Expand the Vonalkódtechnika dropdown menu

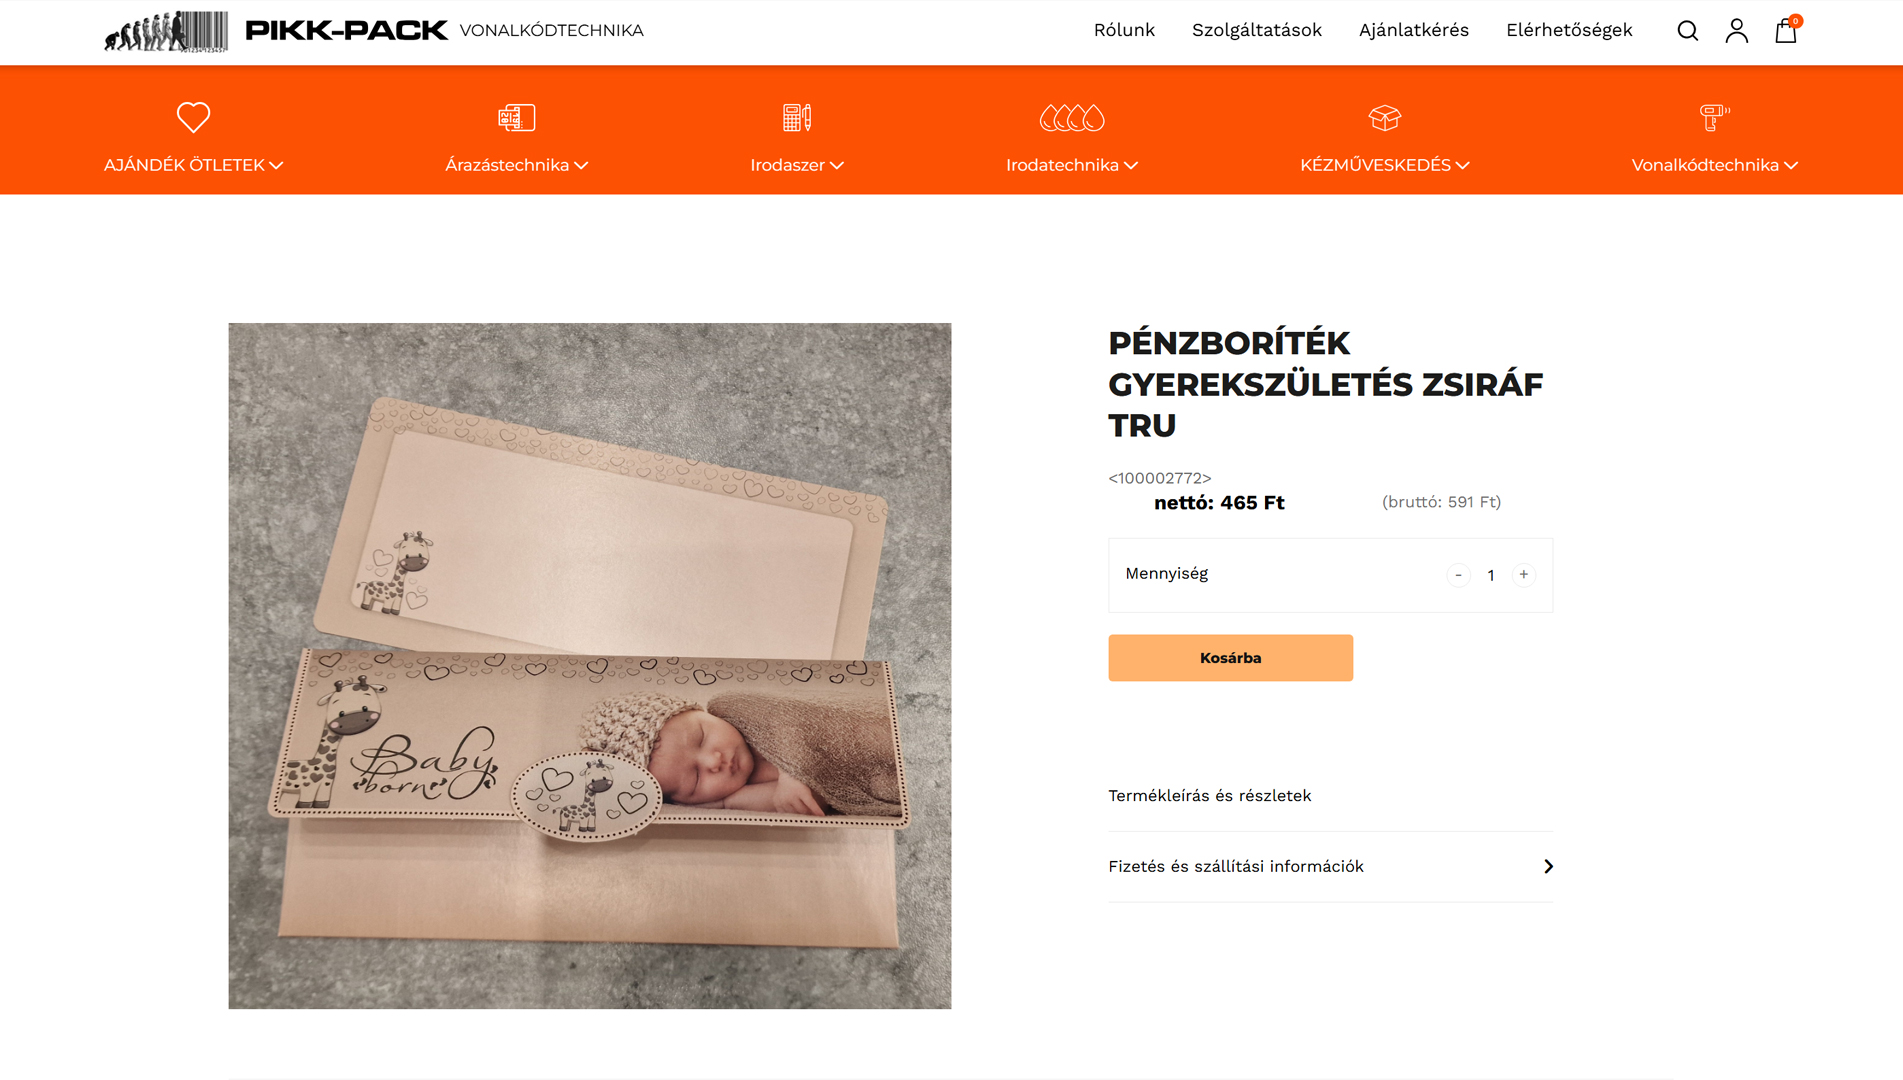click(1714, 165)
